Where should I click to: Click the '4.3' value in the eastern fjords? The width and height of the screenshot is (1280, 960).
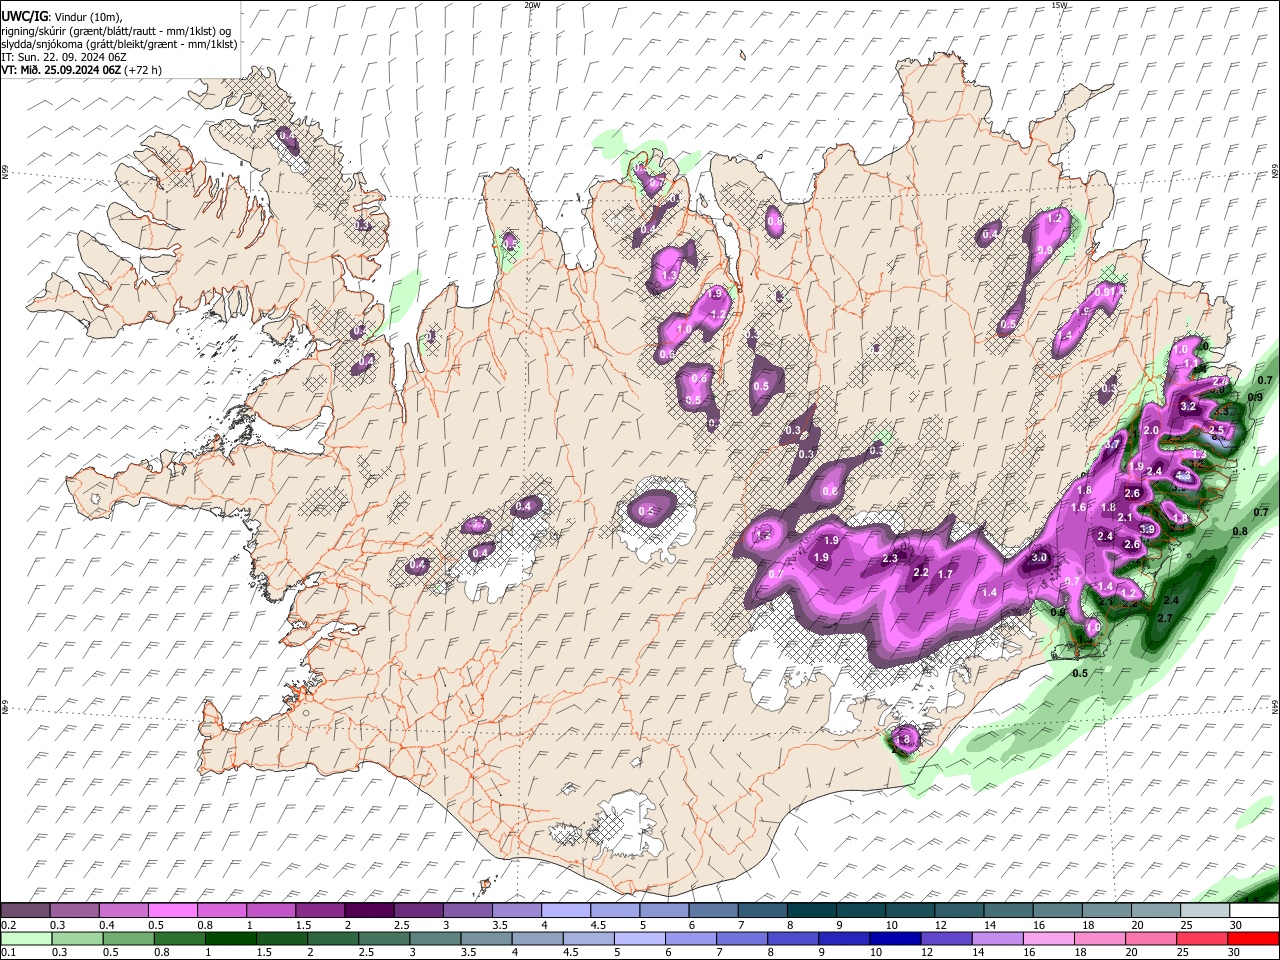point(1183,475)
